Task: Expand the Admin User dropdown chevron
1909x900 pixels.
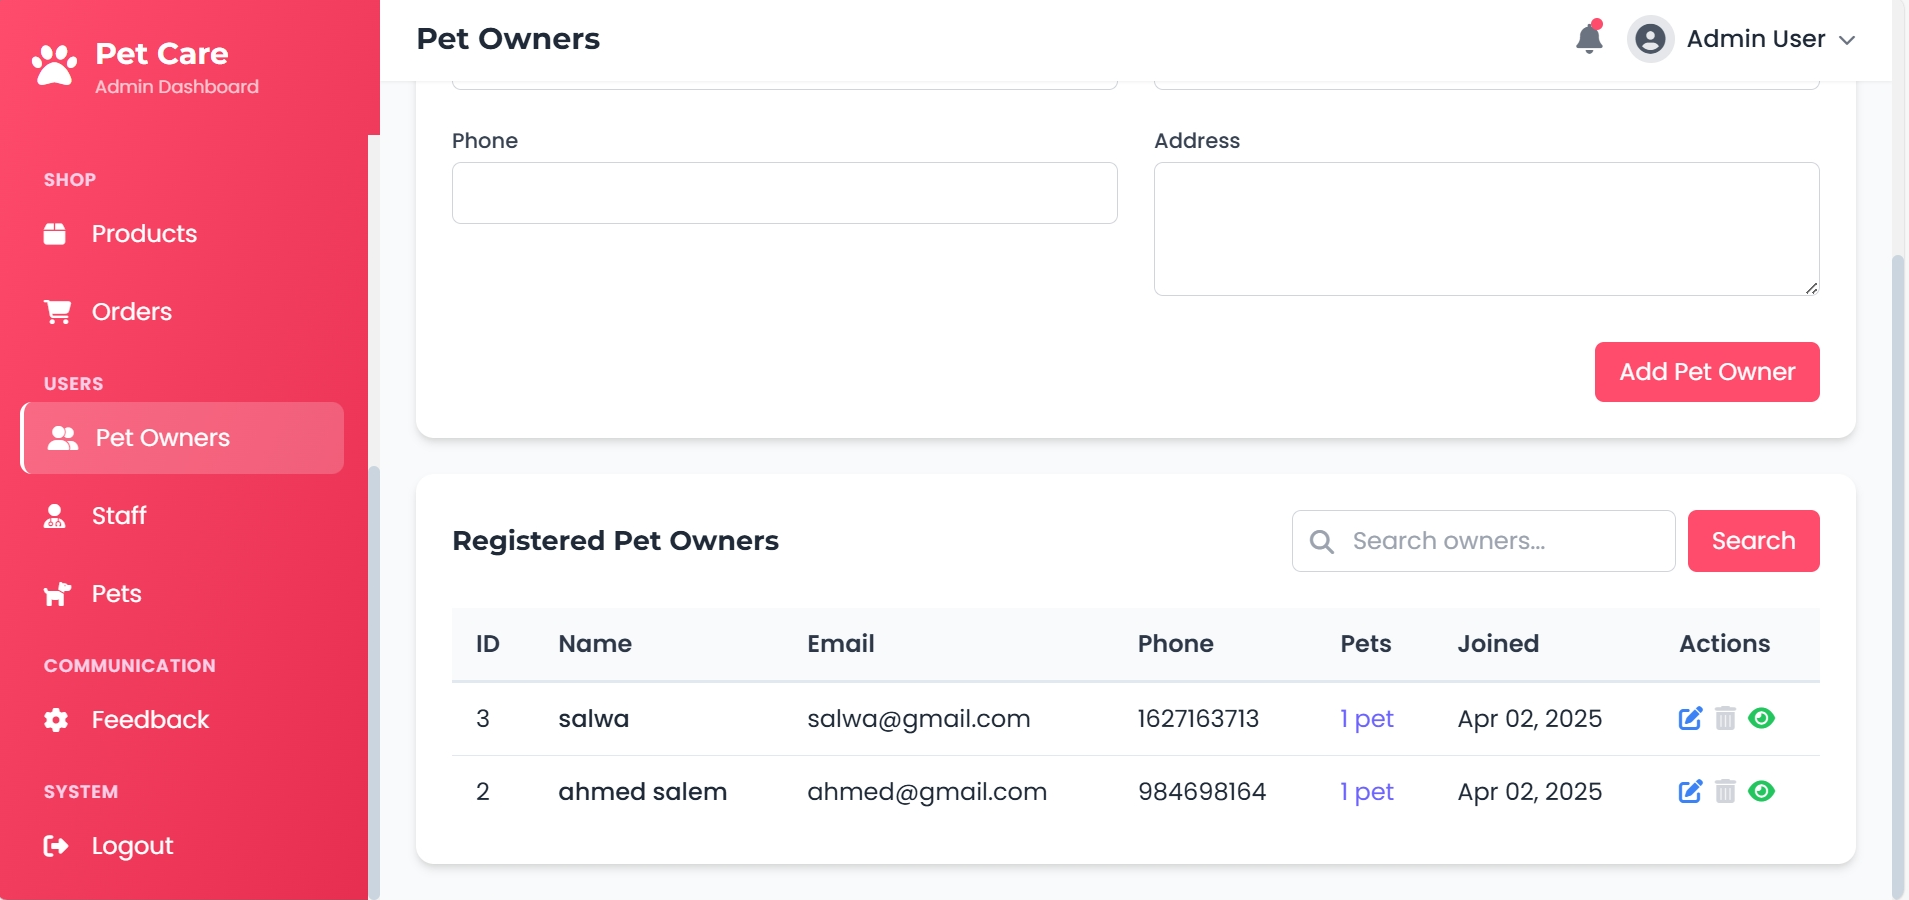Action: pyautogui.click(x=1847, y=40)
